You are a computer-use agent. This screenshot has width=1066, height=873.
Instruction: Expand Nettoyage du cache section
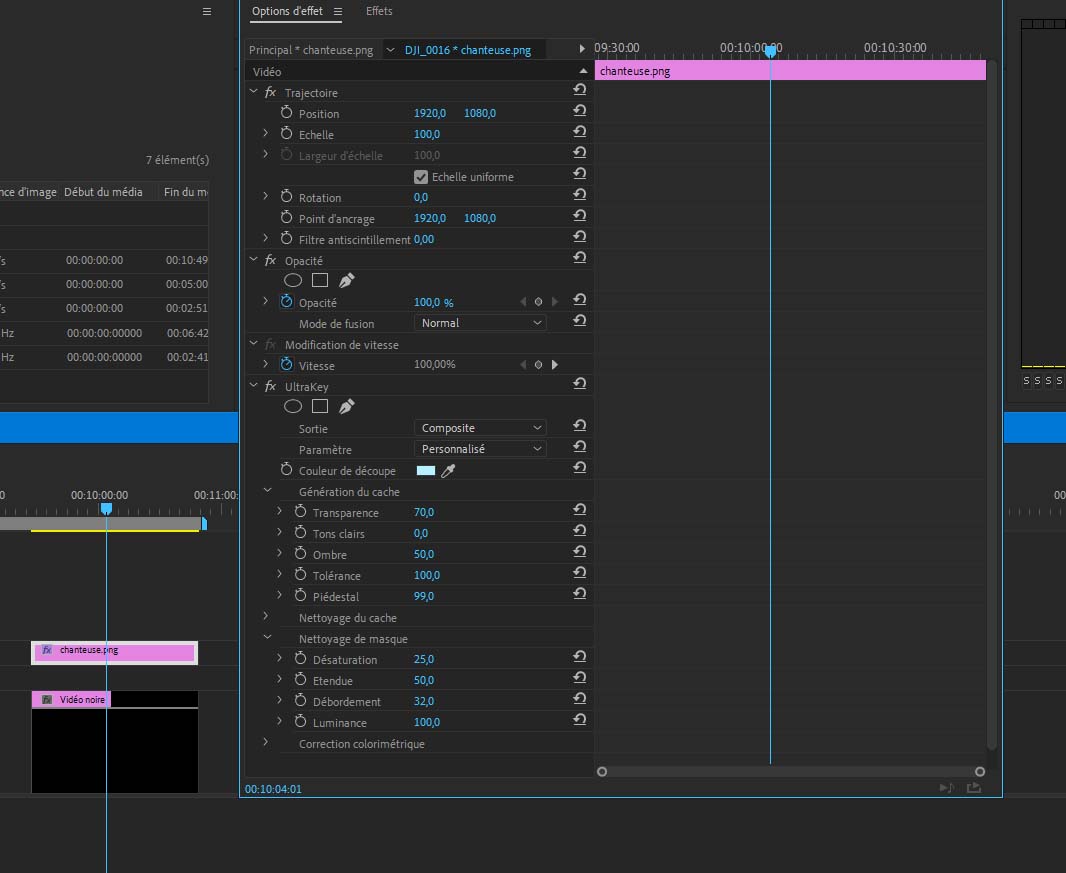266,617
